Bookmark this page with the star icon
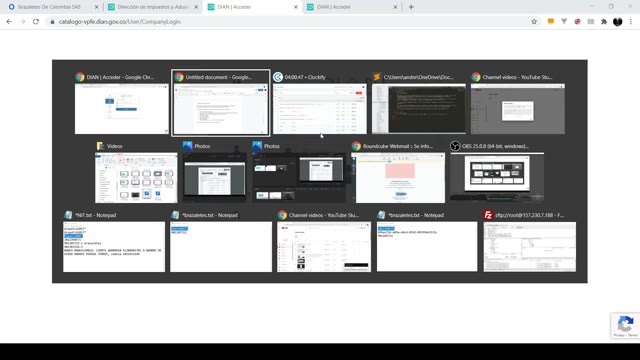The height and width of the screenshot is (360, 640). point(534,22)
